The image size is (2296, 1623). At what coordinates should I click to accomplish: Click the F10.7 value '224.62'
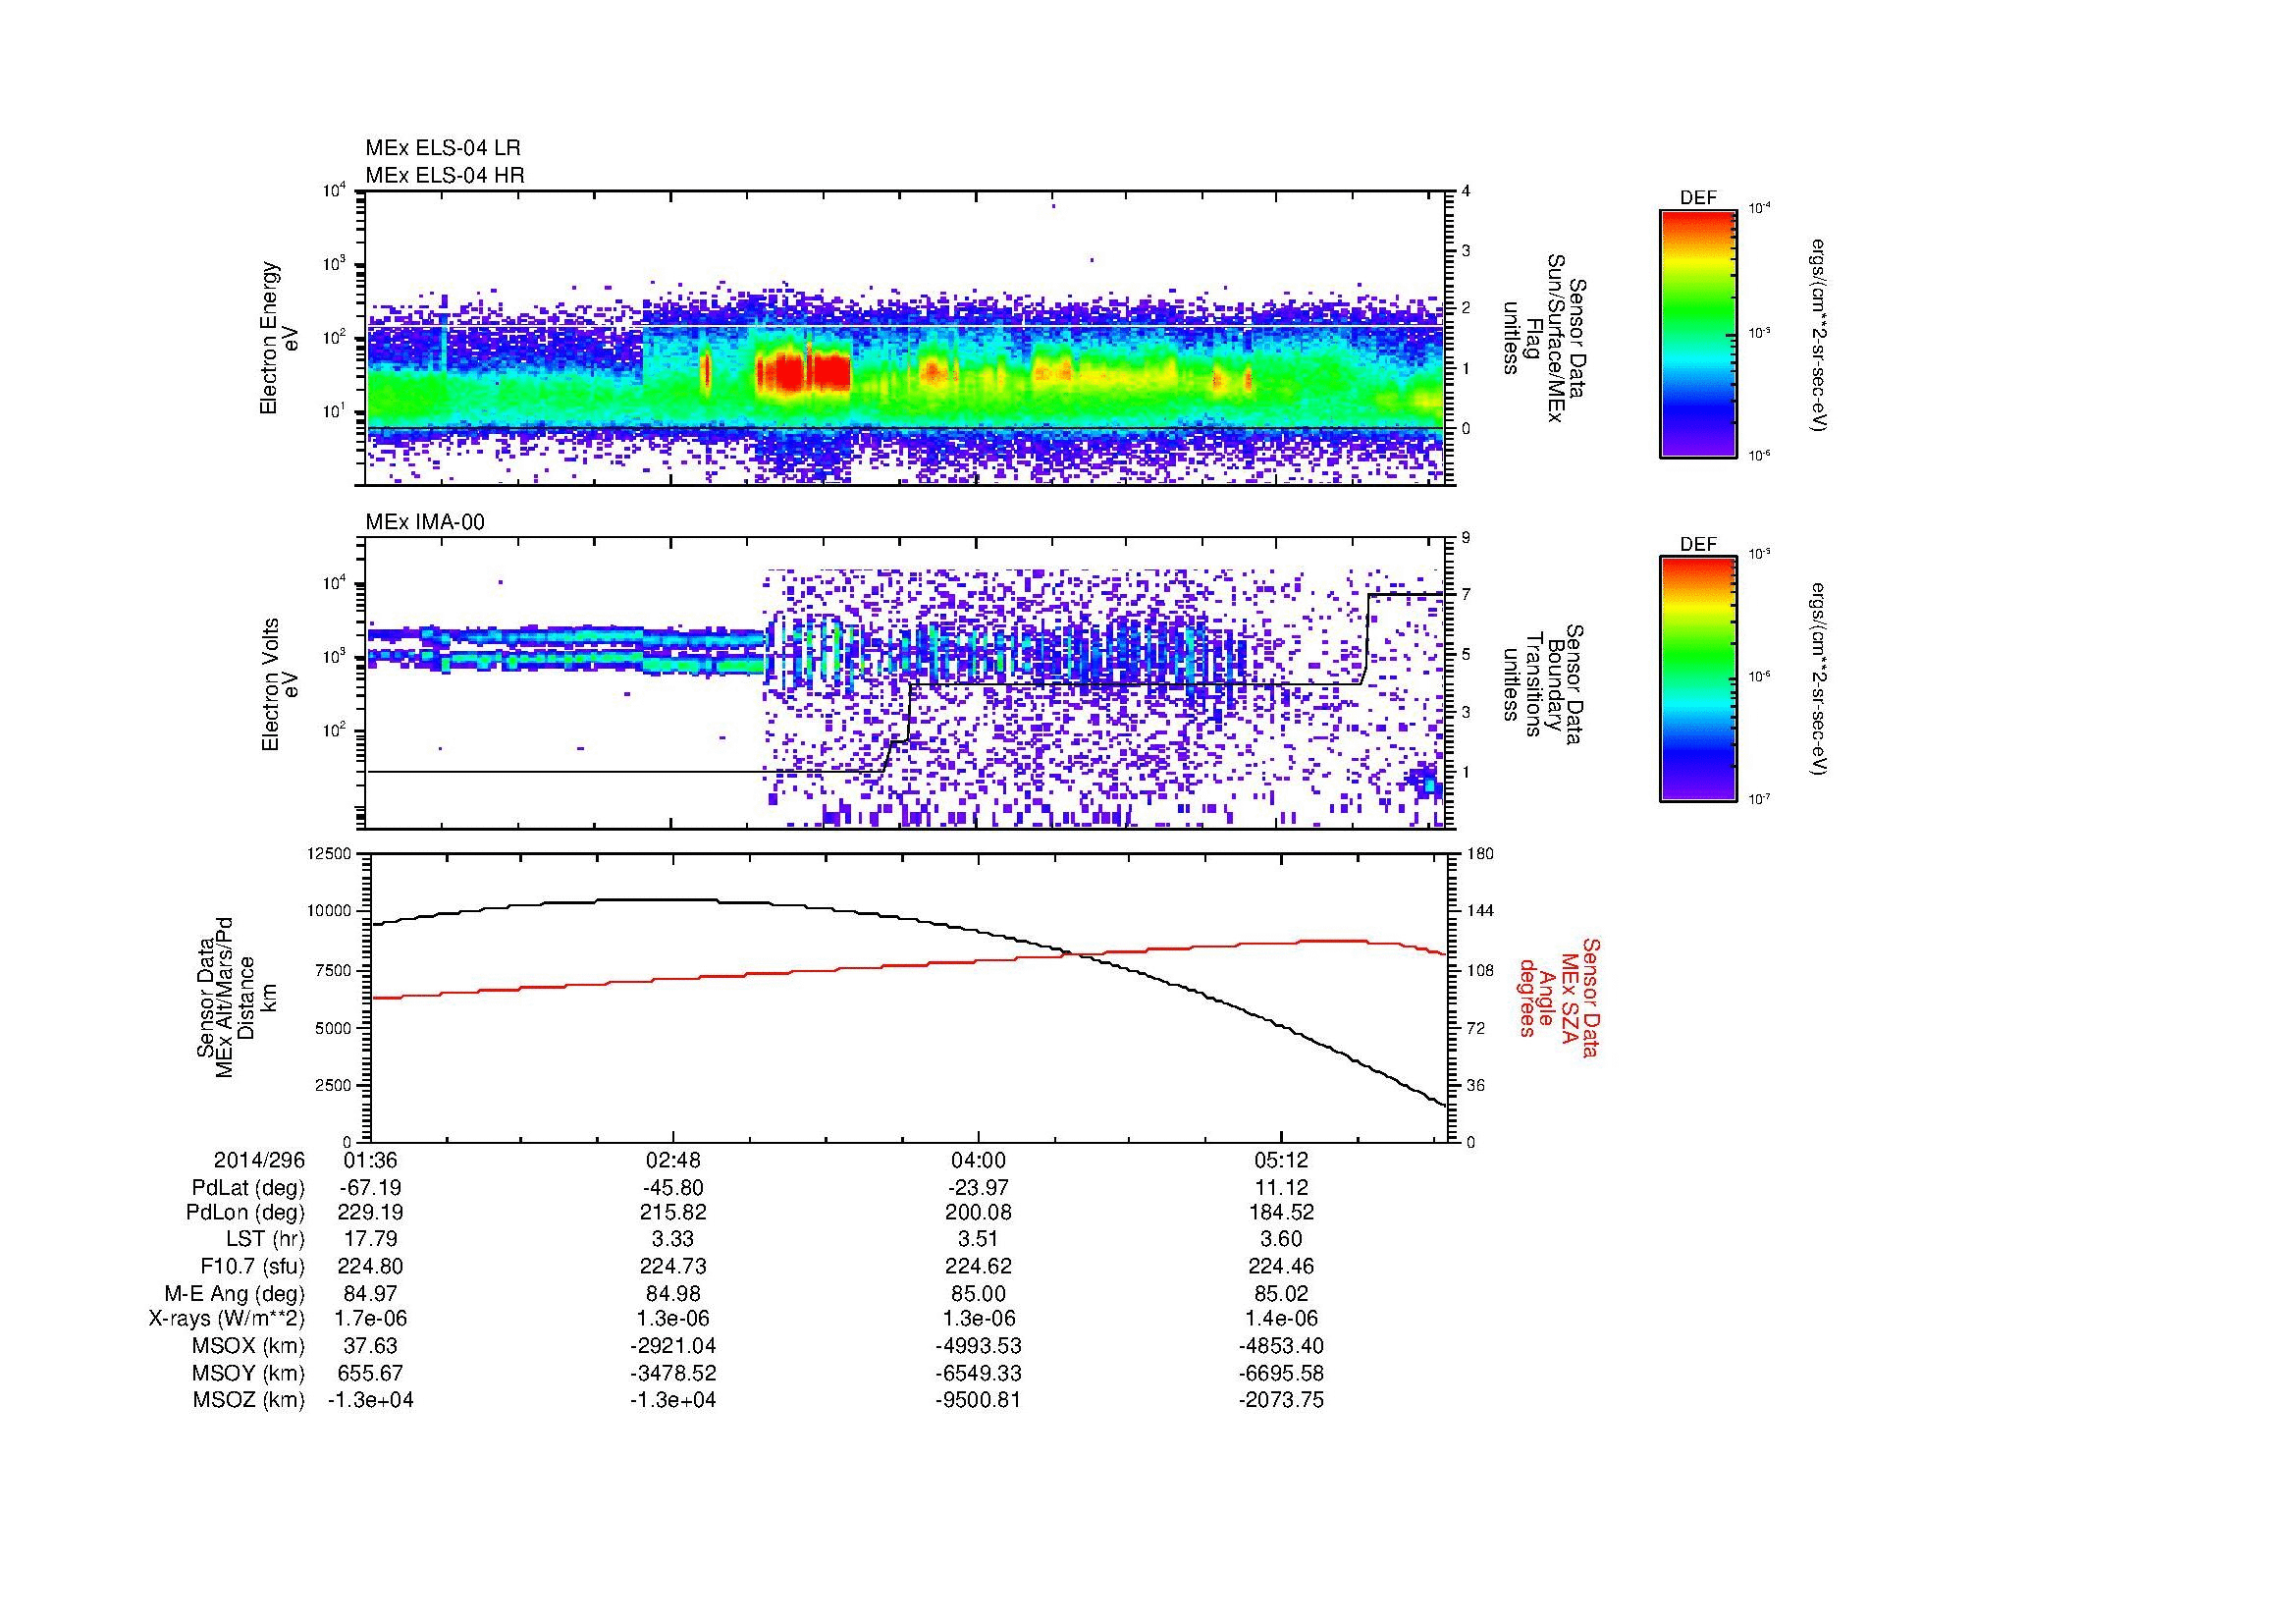pos(978,1266)
